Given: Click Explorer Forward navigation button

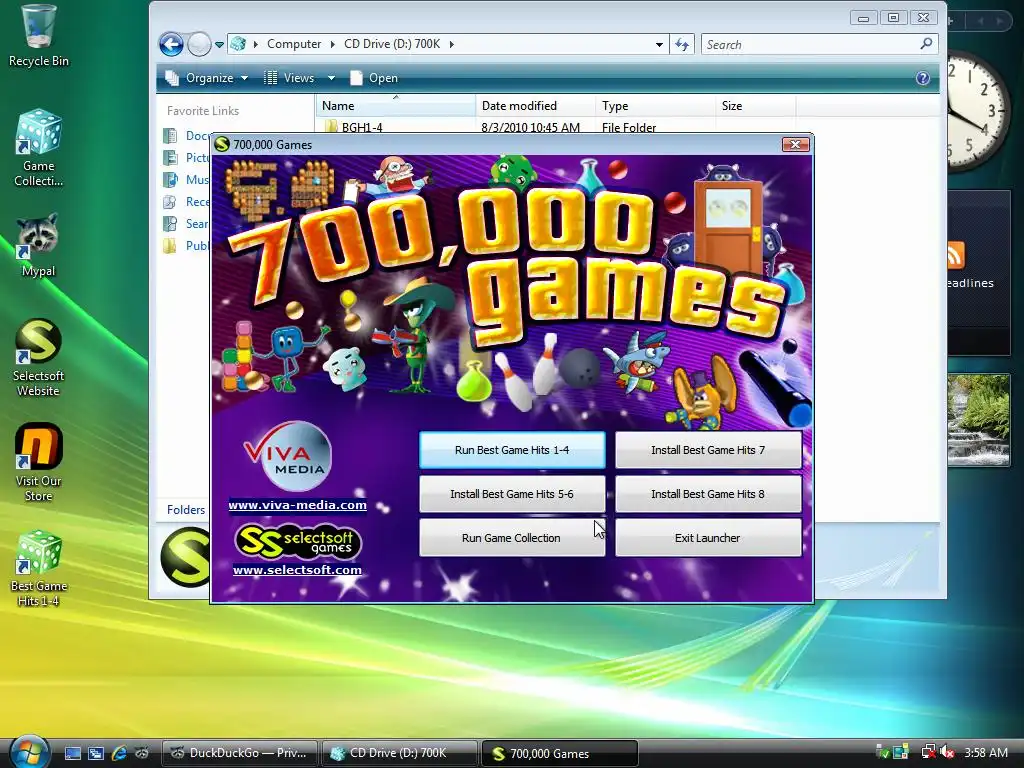Looking at the screenshot, I should pos(199,44).
